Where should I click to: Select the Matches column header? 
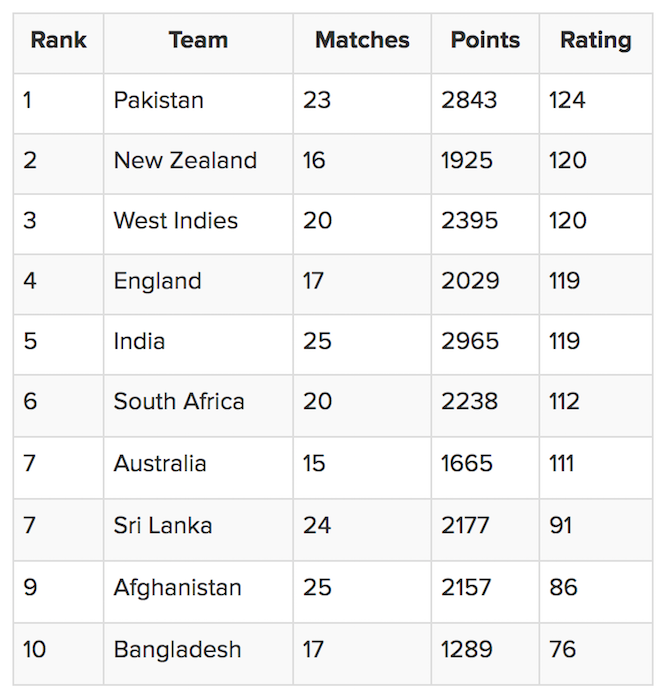[x=362, y=41]
